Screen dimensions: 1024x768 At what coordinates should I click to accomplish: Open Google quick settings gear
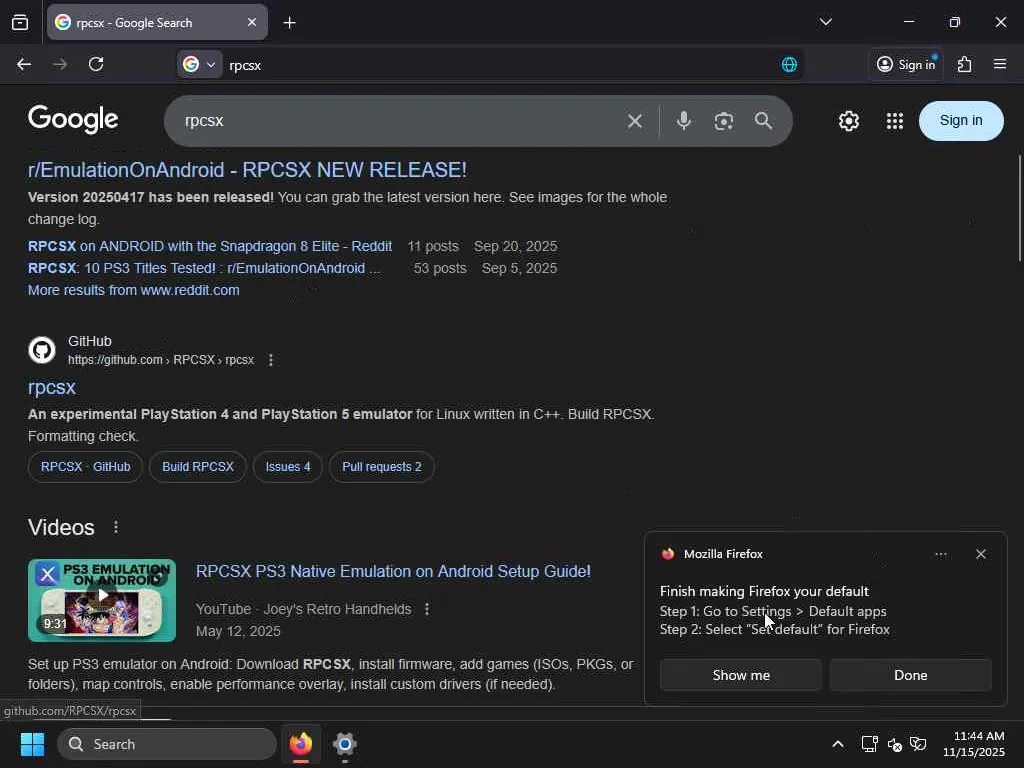(x=849, y=121)
